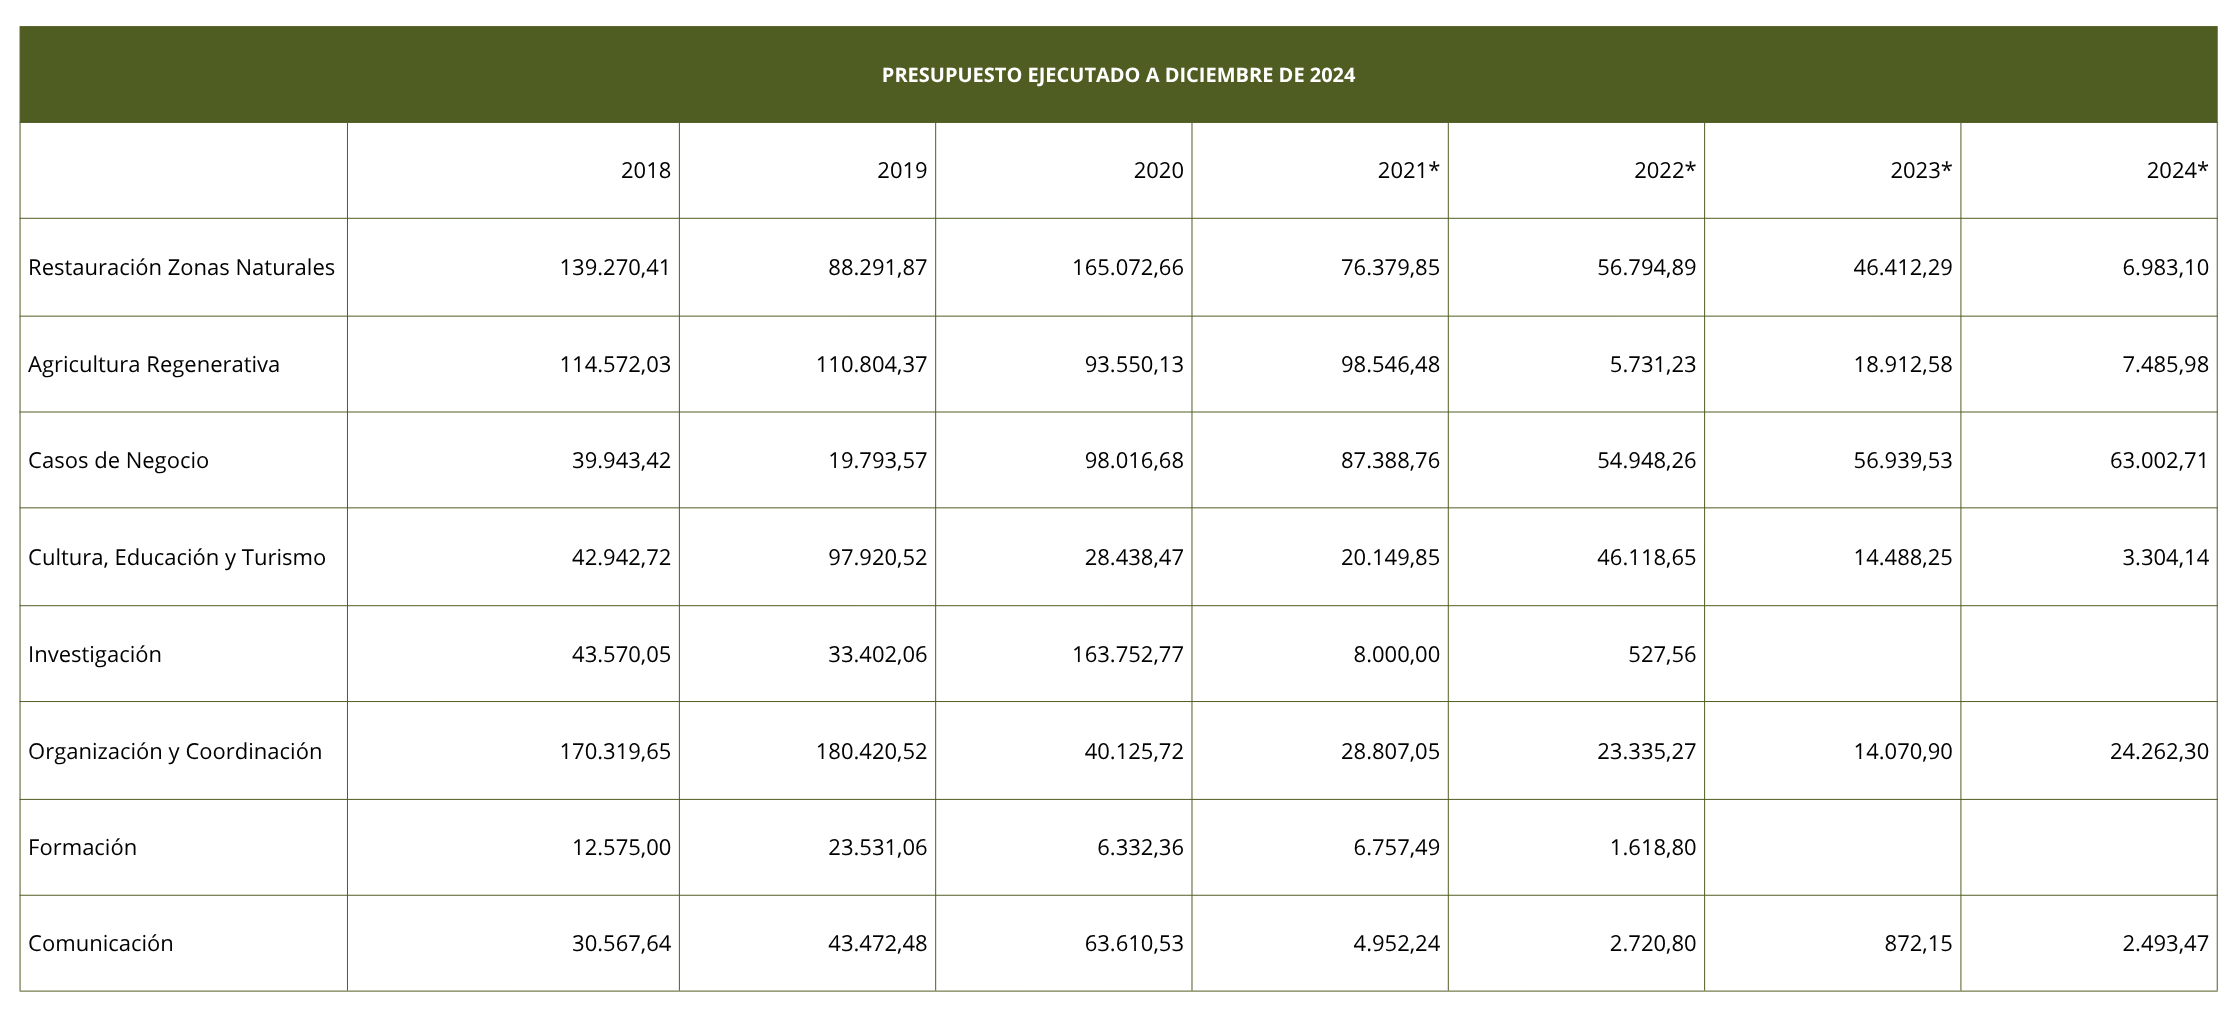Click the Agricultura Regenerativa row label
This screenshot has height=1013, width=2232.
(154, 365)
